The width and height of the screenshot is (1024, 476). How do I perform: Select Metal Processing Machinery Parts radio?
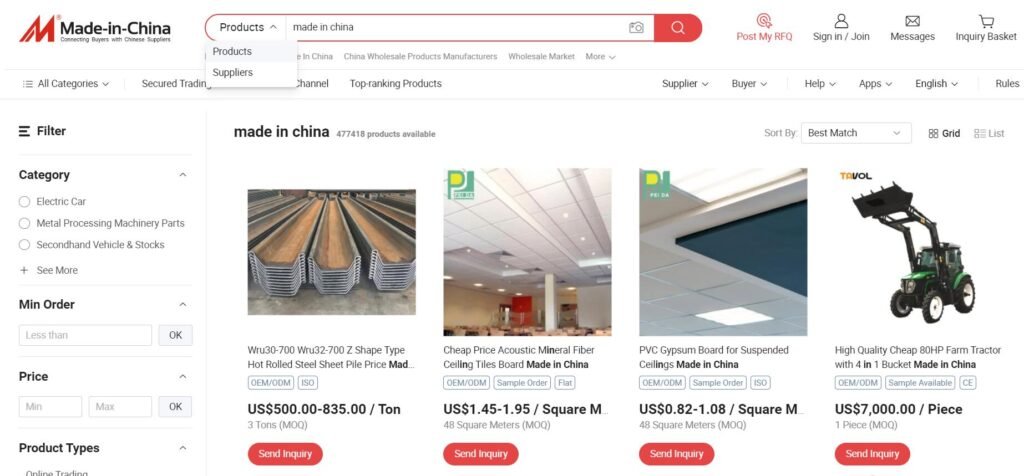(24, 223)
